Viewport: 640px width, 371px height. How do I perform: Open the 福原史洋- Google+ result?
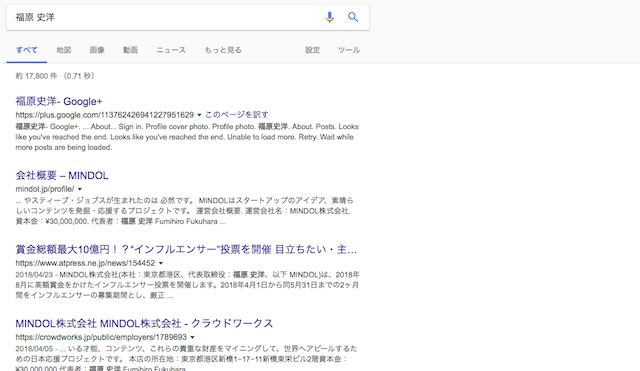(x=59, y=101)
